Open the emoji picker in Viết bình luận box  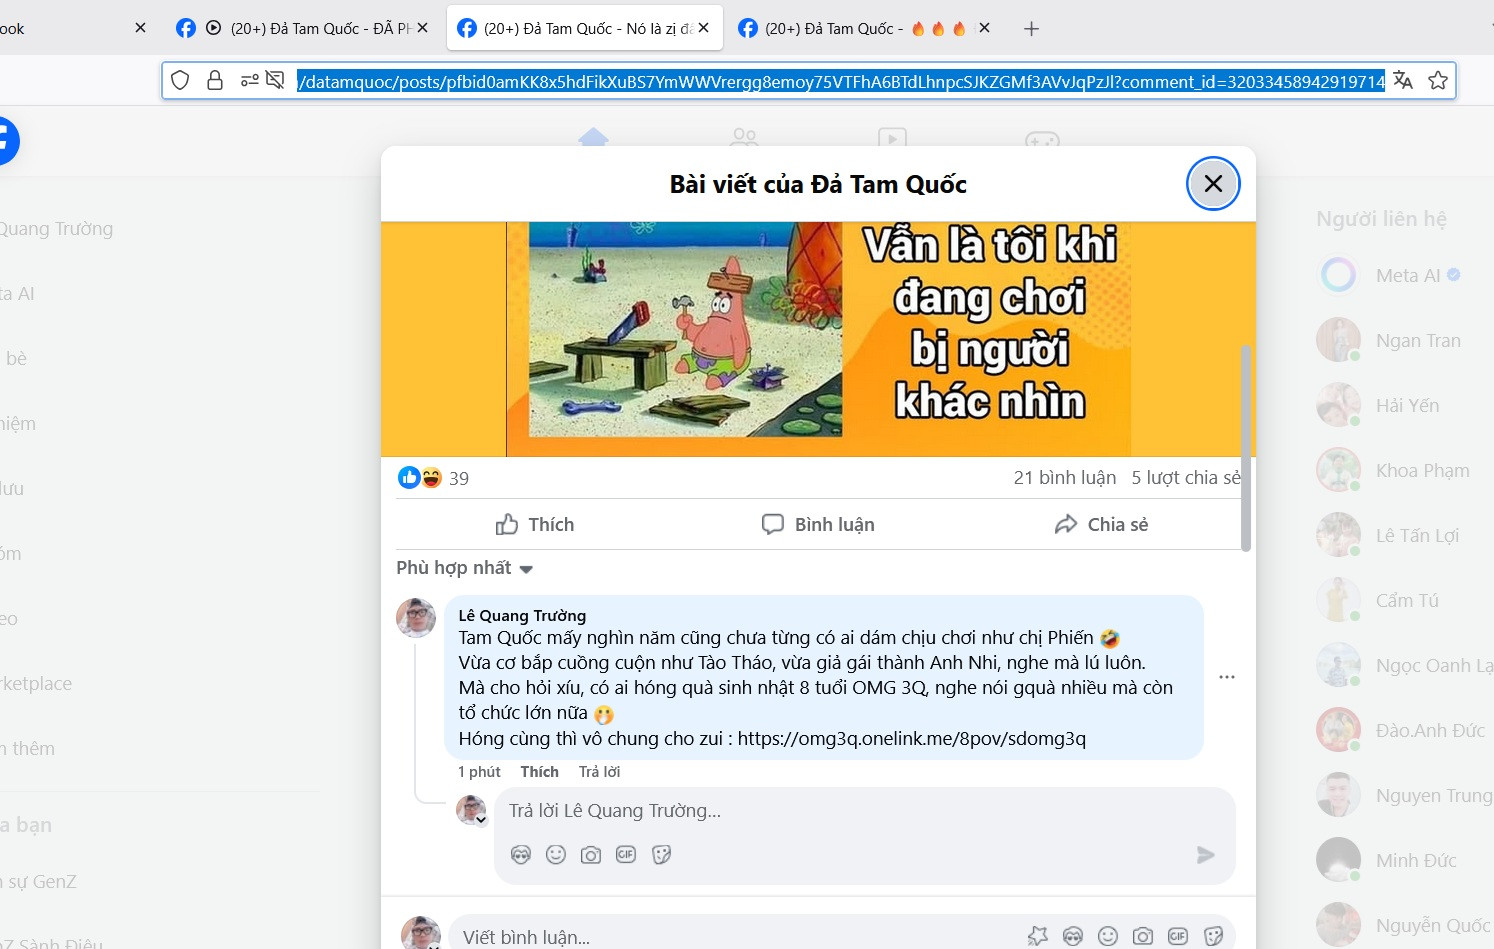pos(1108,936)
